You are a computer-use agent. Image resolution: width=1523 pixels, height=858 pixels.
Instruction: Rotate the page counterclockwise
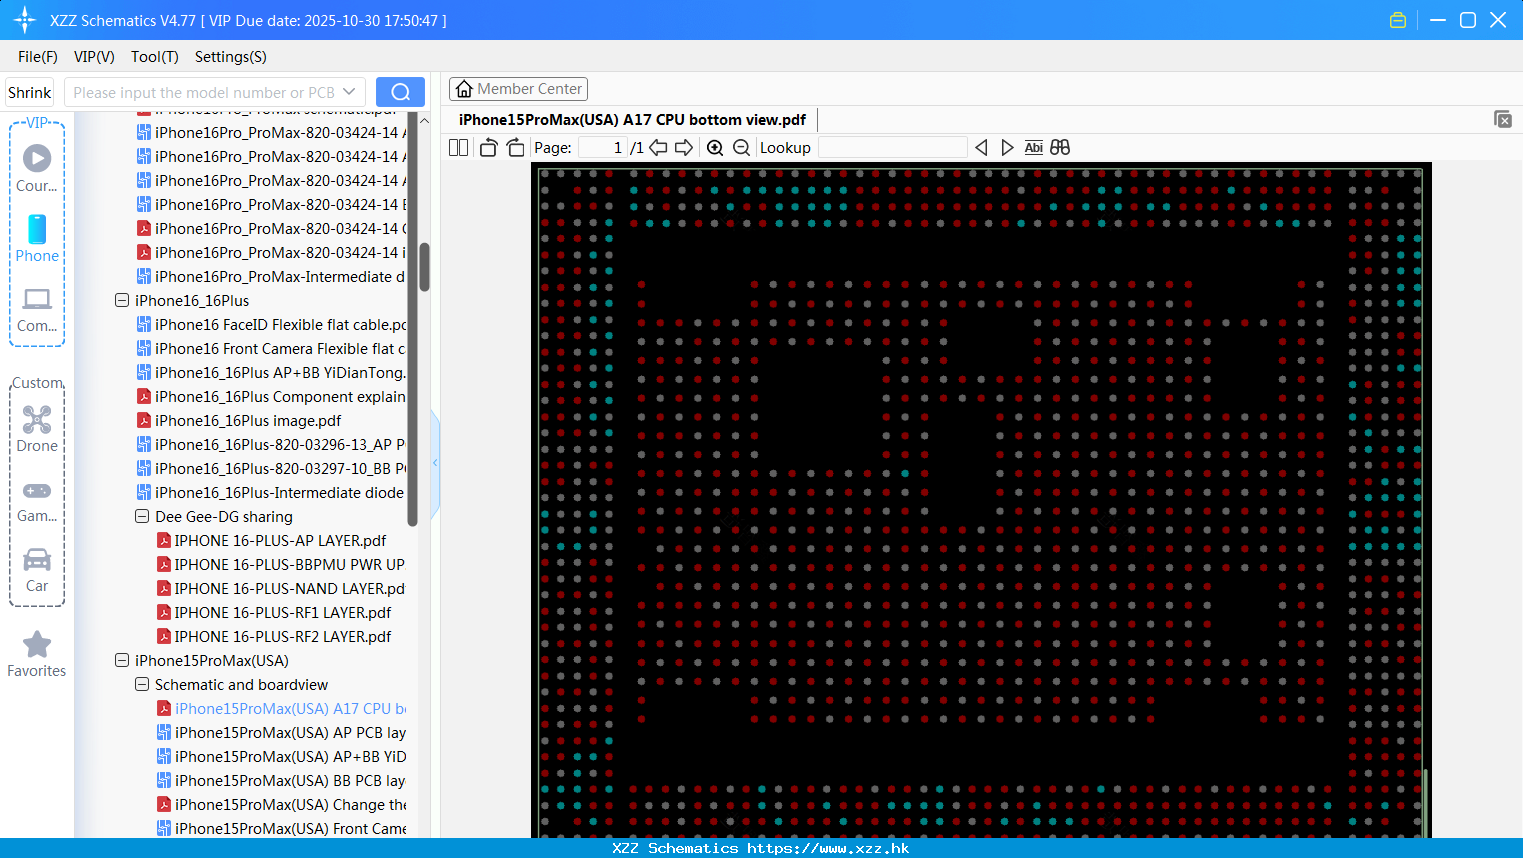point(488,147)
